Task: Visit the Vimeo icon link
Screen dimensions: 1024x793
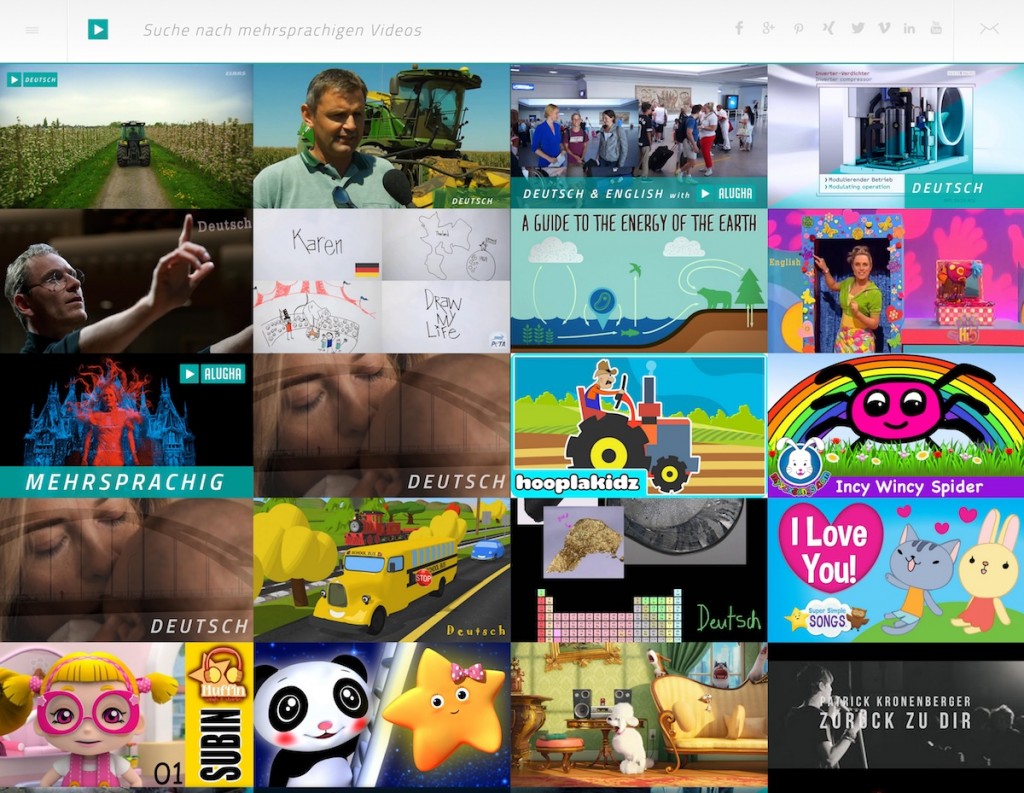Action: tap(884, 28)
